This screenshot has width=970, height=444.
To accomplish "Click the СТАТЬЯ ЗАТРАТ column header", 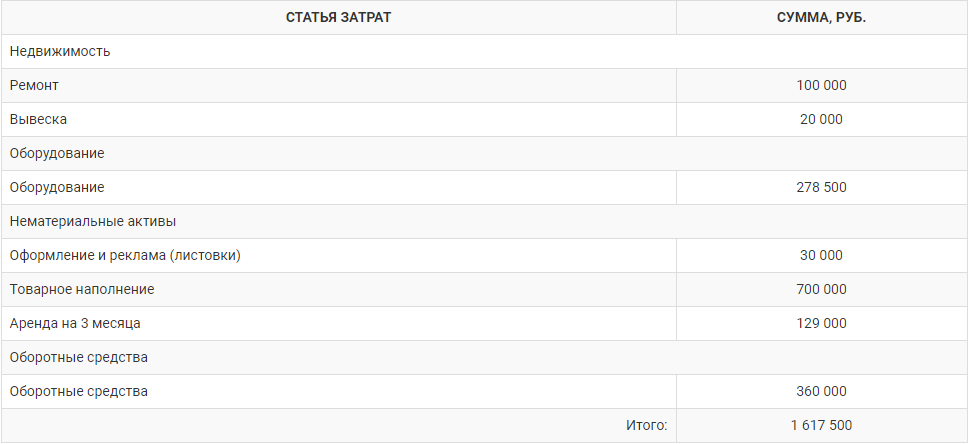I will pos(338,17).
